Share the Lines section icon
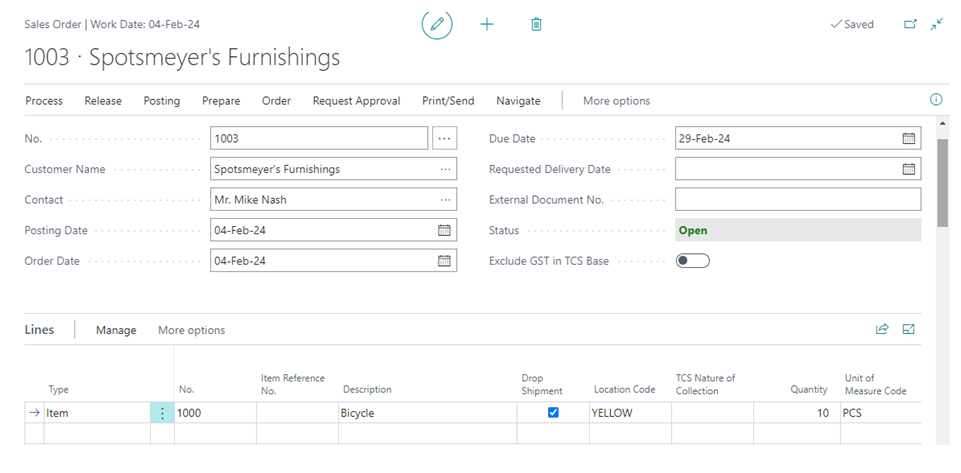Viewport: 961px width, 473px height. pyautogui.click(x=882, y=330)
